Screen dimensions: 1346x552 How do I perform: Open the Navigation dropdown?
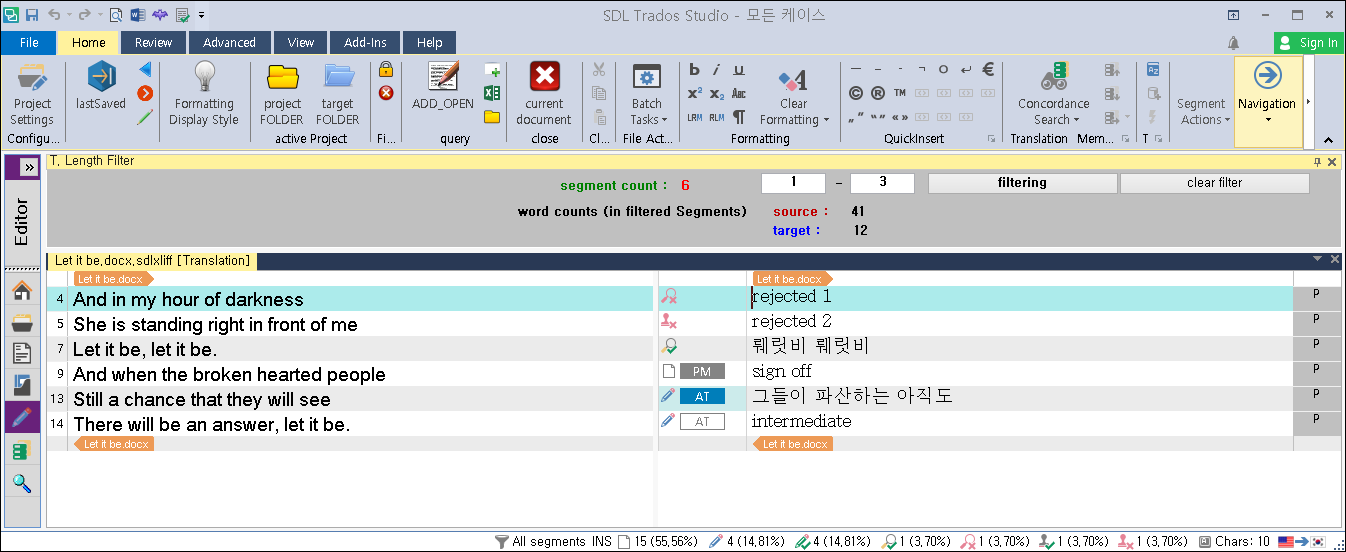coord(1267,102)
